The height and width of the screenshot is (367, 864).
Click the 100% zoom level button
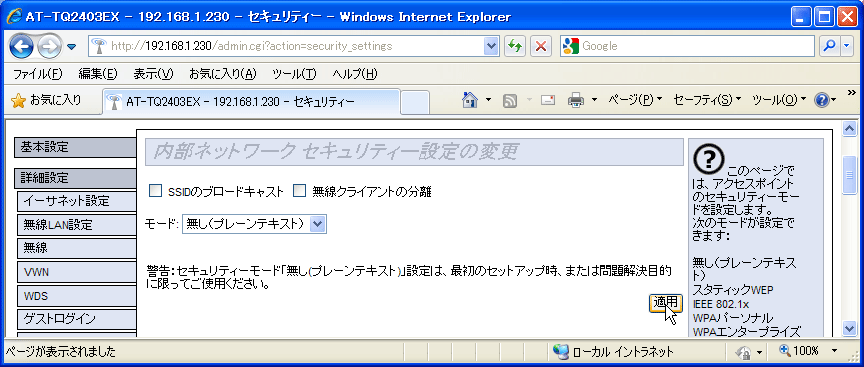[799, 351]
